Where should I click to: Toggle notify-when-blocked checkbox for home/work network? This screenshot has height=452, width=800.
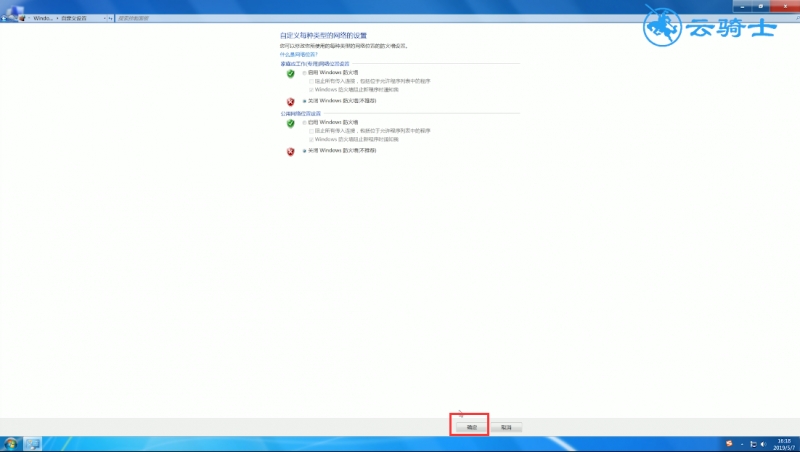point(311,90)
